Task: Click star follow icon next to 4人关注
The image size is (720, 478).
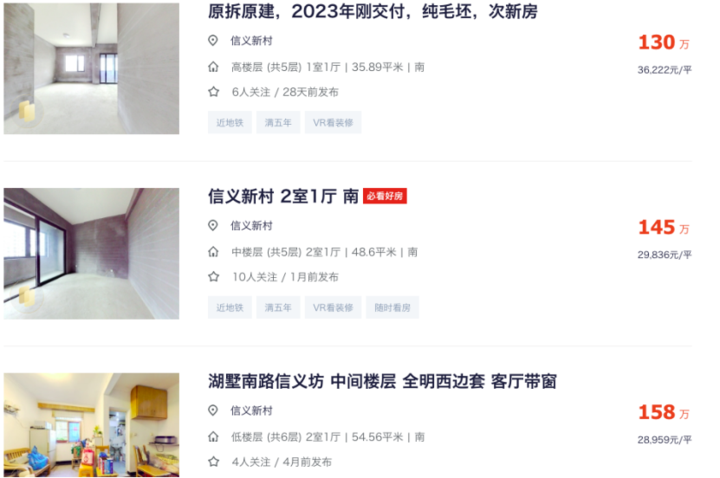Action: coord(213,462)
